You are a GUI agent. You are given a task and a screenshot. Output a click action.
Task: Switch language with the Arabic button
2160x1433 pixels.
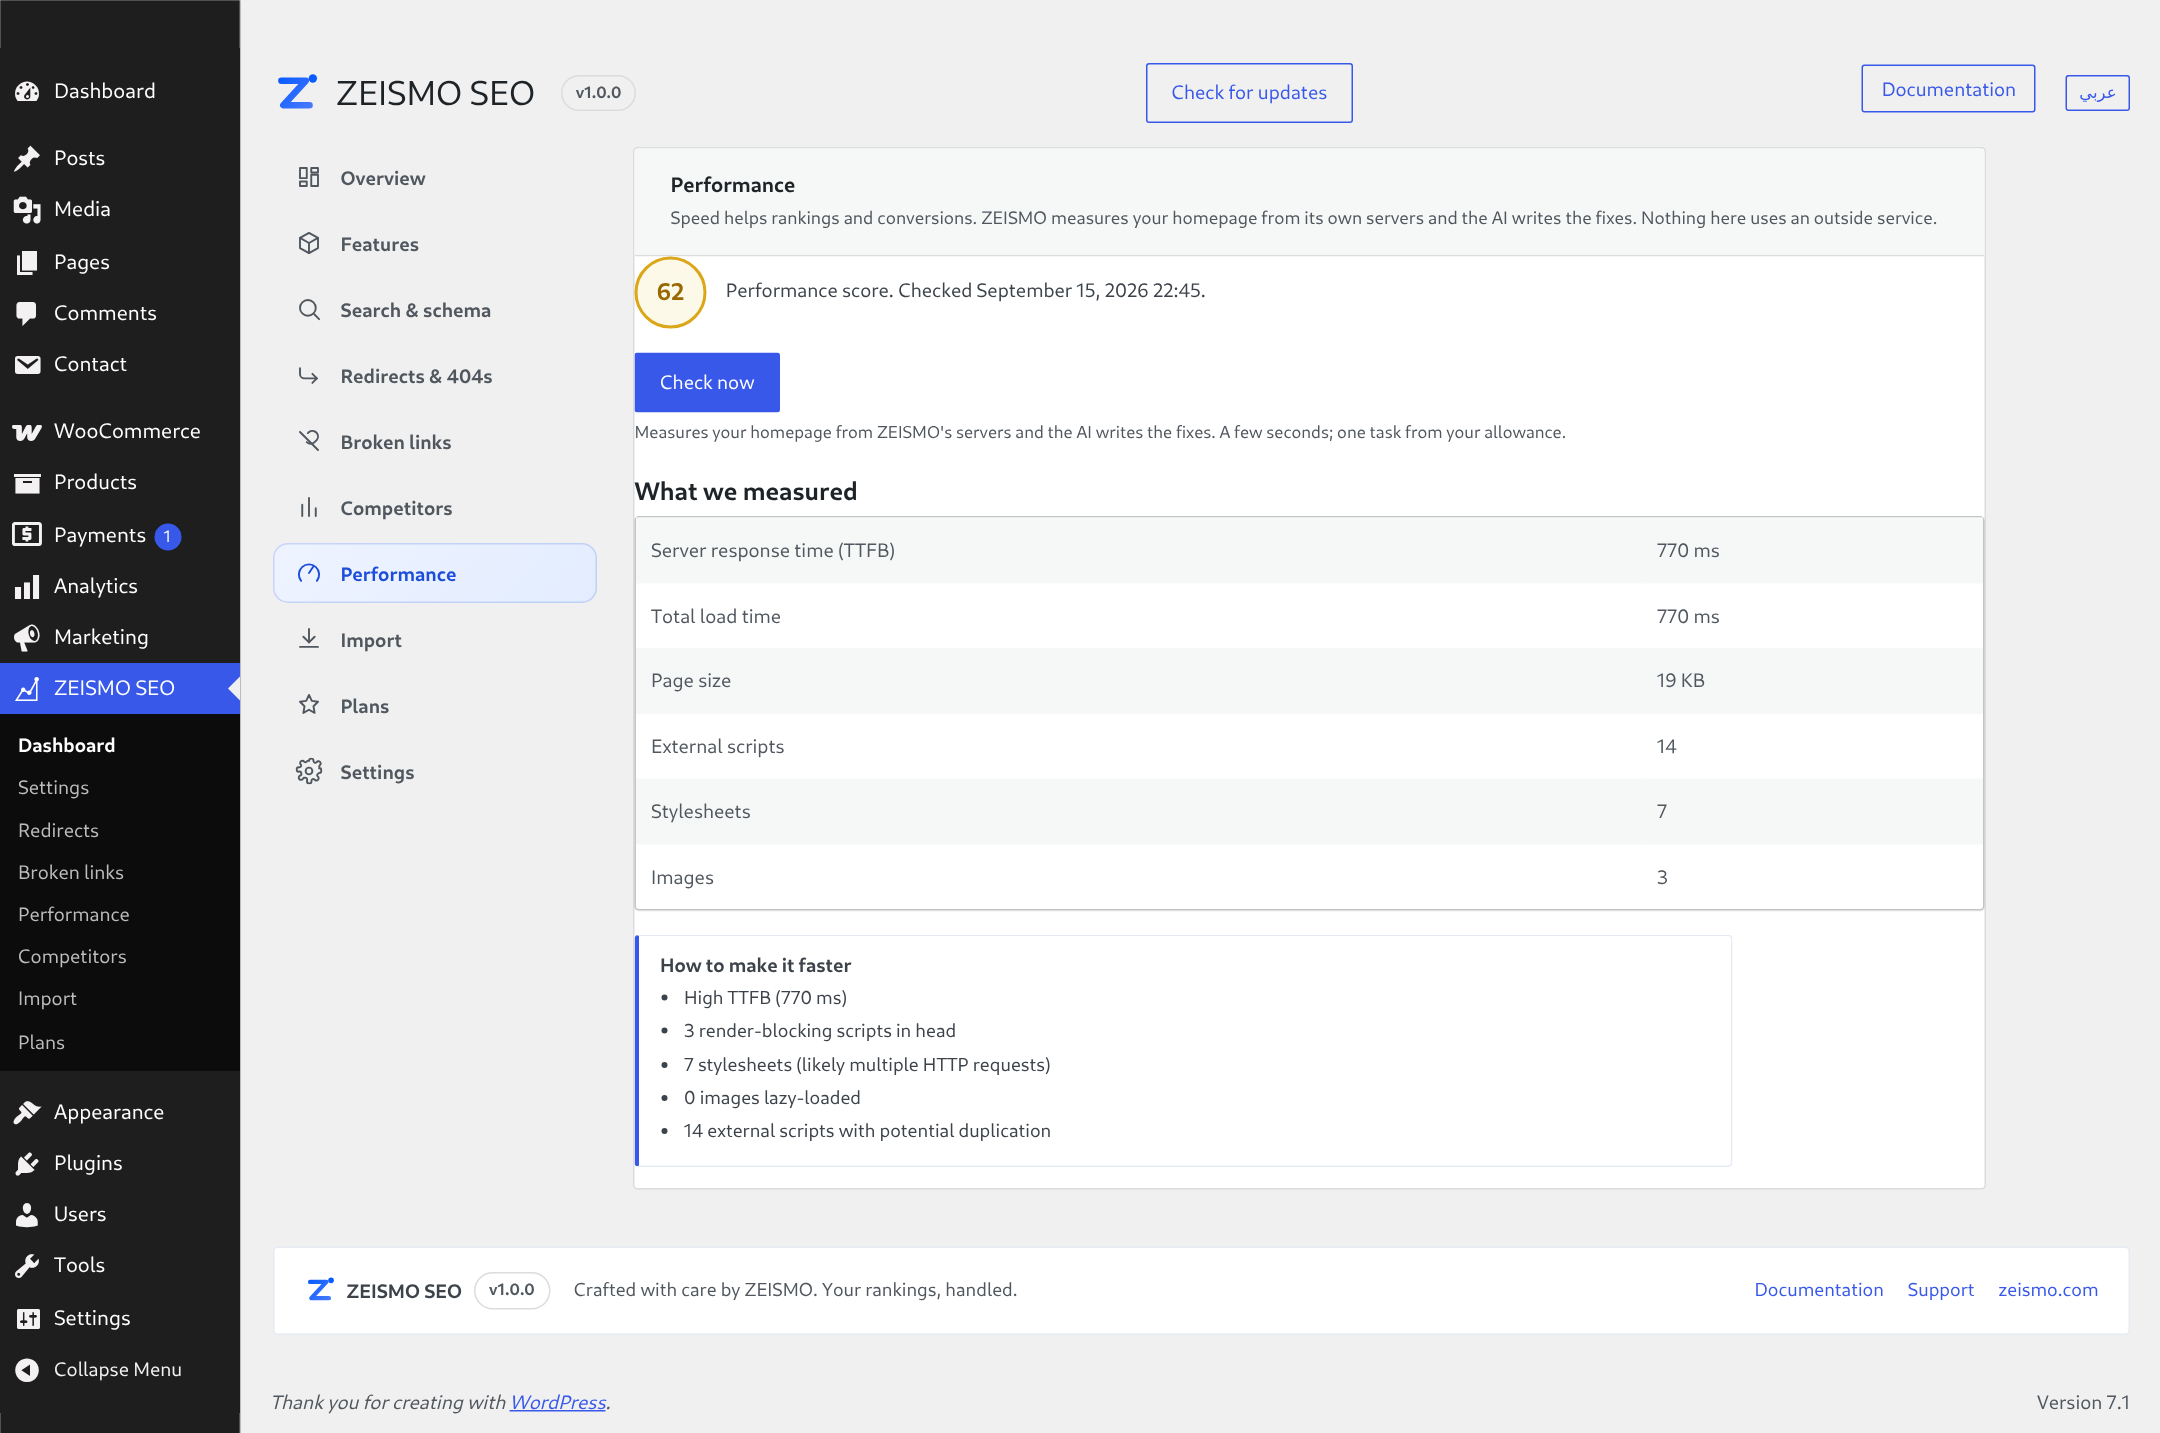click(2097, 93)
